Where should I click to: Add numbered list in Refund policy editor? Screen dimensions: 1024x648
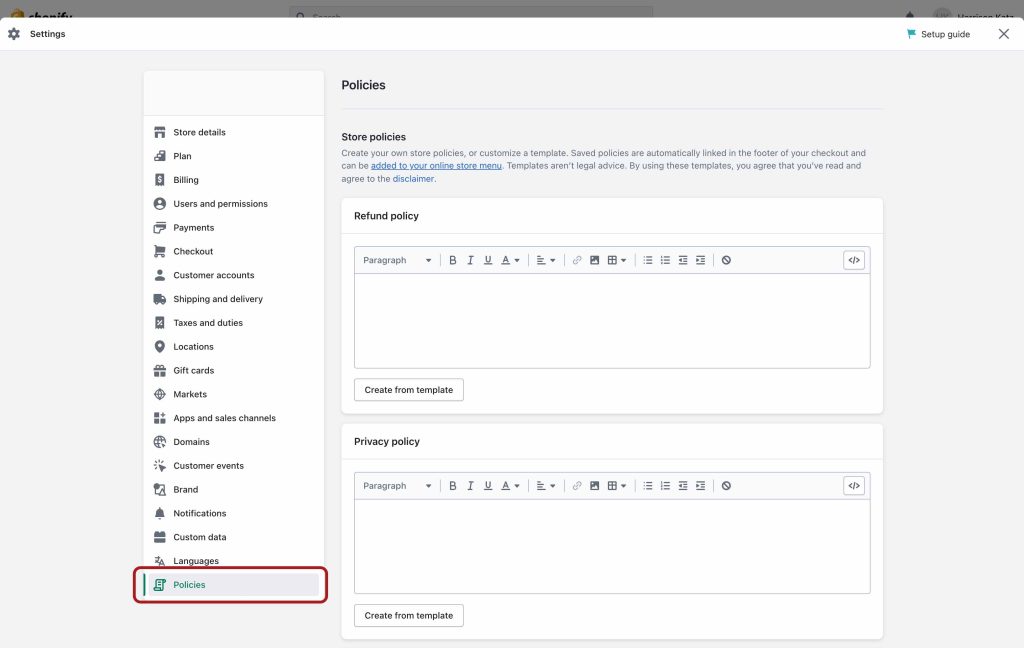tap(665, 260)
